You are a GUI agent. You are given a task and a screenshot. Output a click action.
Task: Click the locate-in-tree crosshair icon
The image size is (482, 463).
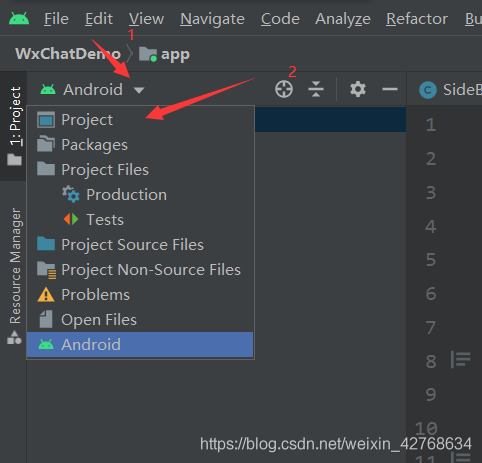pos(284,89)
